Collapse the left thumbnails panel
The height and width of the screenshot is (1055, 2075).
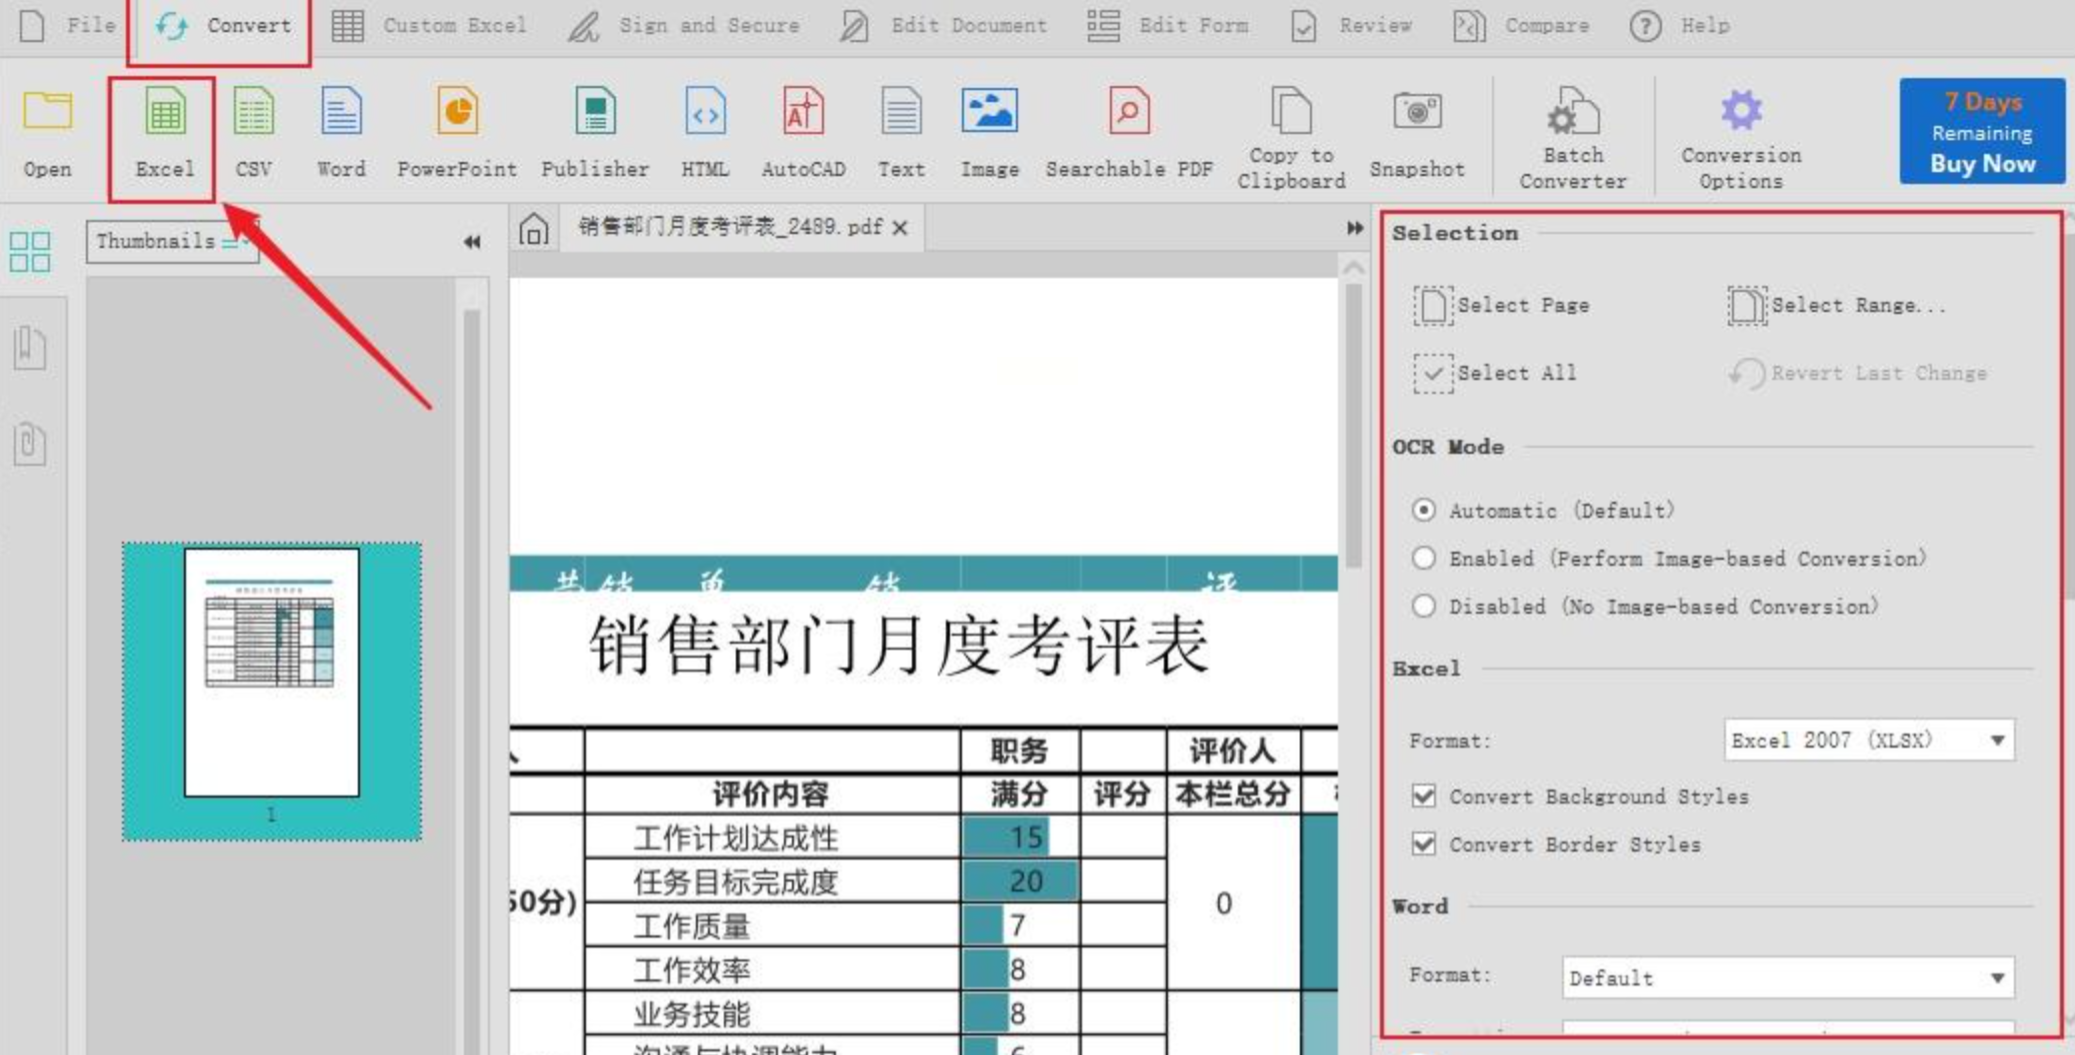[x=472, y=242]
